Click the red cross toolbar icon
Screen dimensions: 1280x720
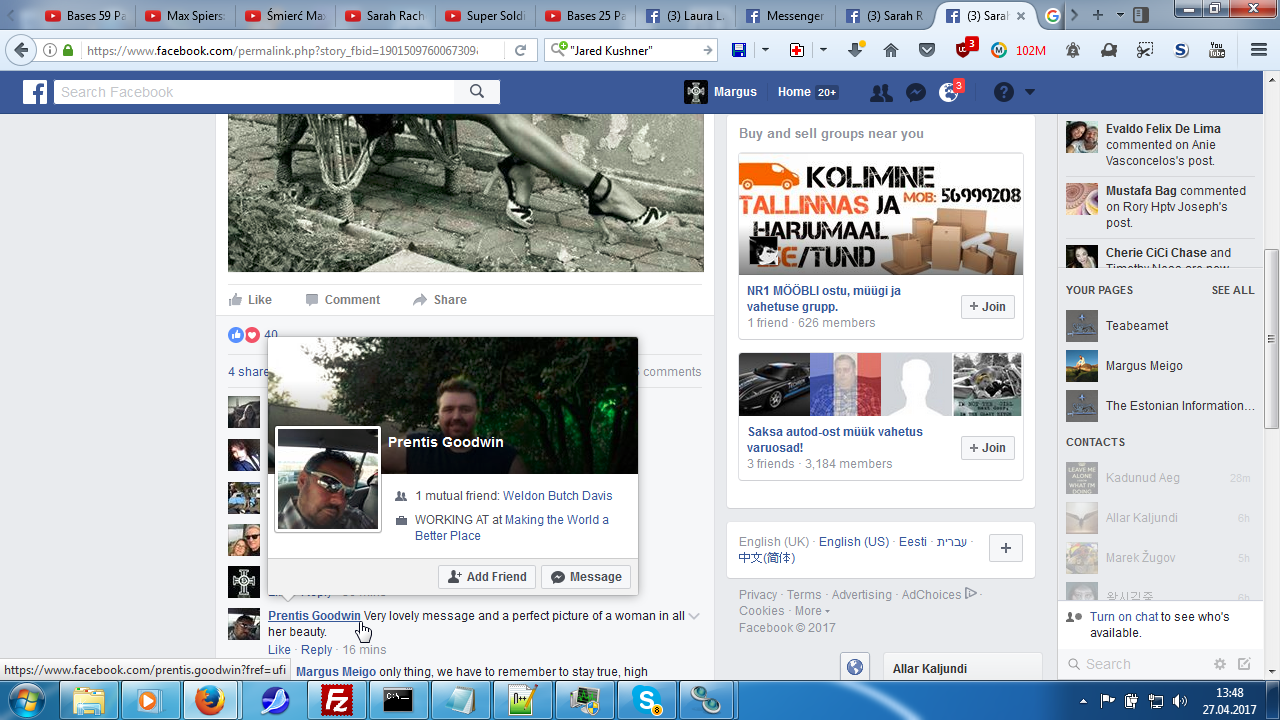pos(797,50)
